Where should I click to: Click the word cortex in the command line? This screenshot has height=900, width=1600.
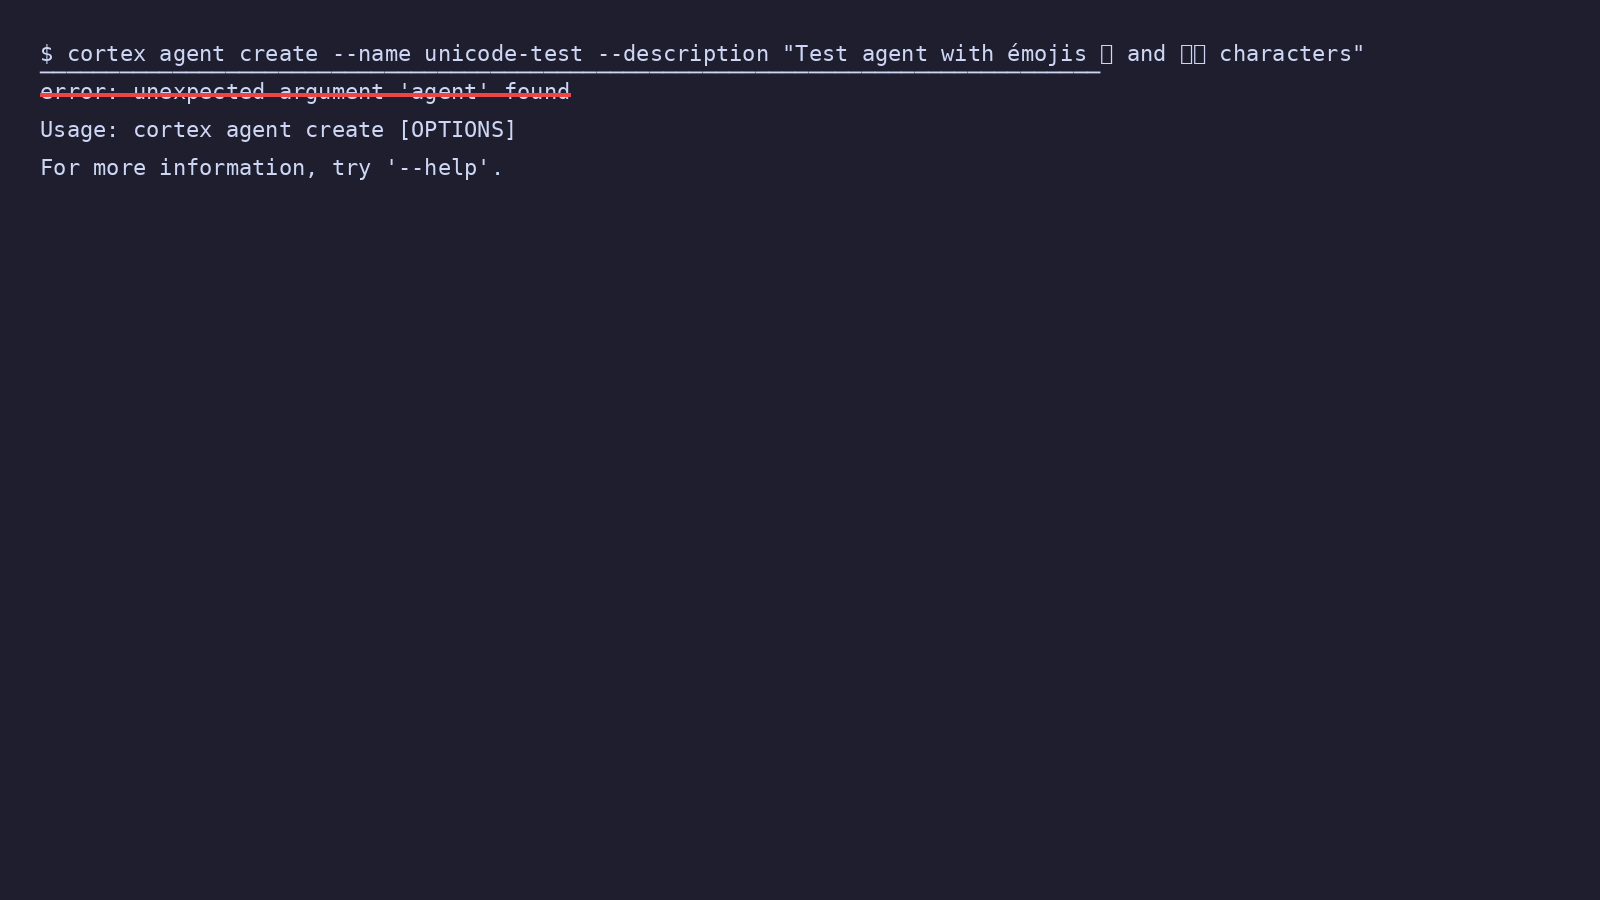tap(106, 54)
